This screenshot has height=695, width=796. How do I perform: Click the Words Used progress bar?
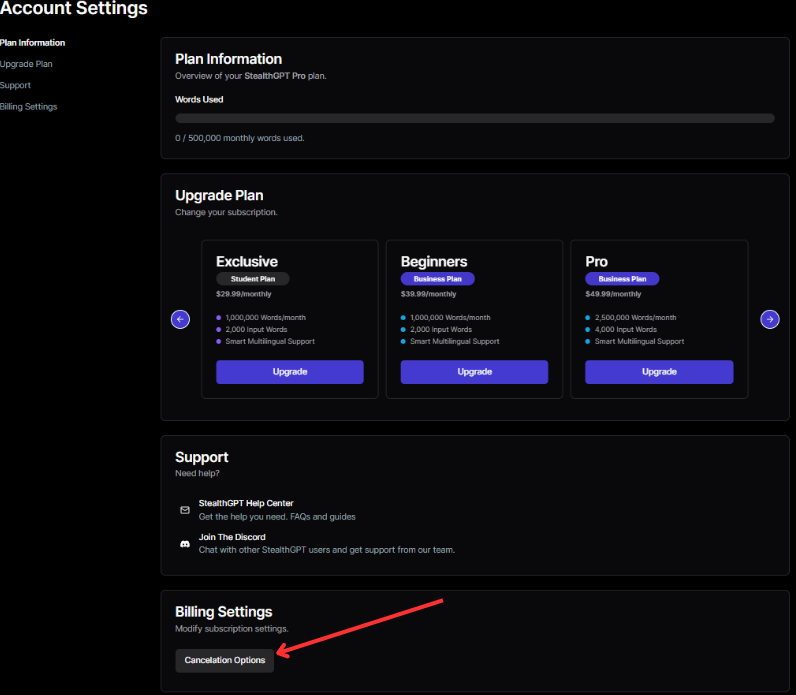point(475,118)
